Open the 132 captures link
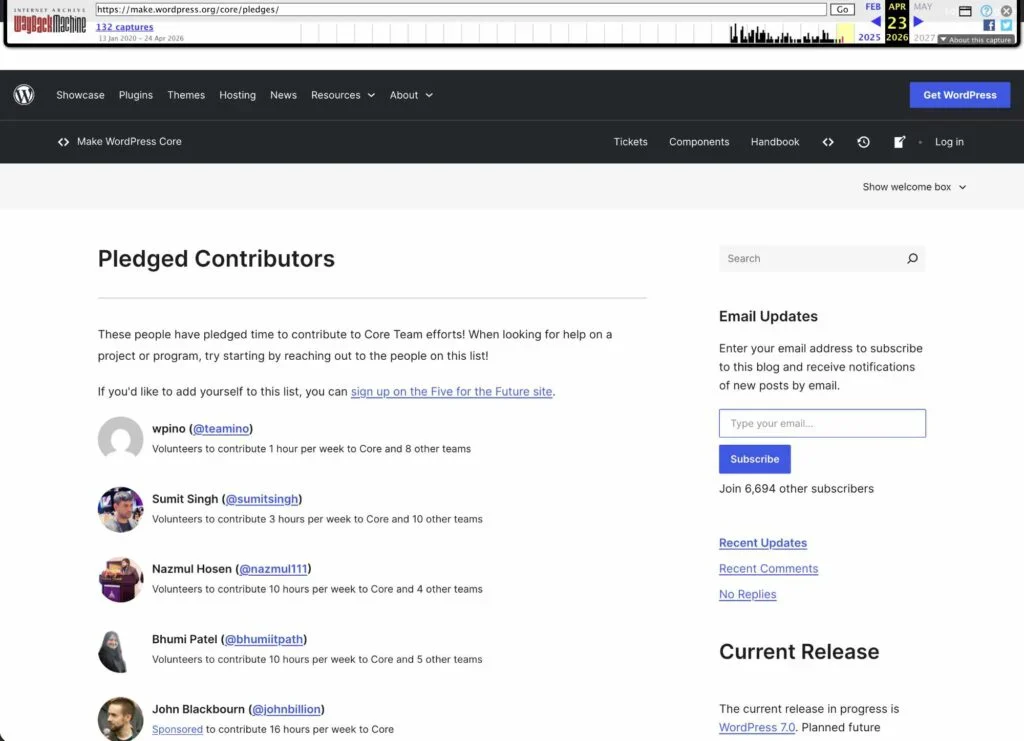 tap(125, 27)
